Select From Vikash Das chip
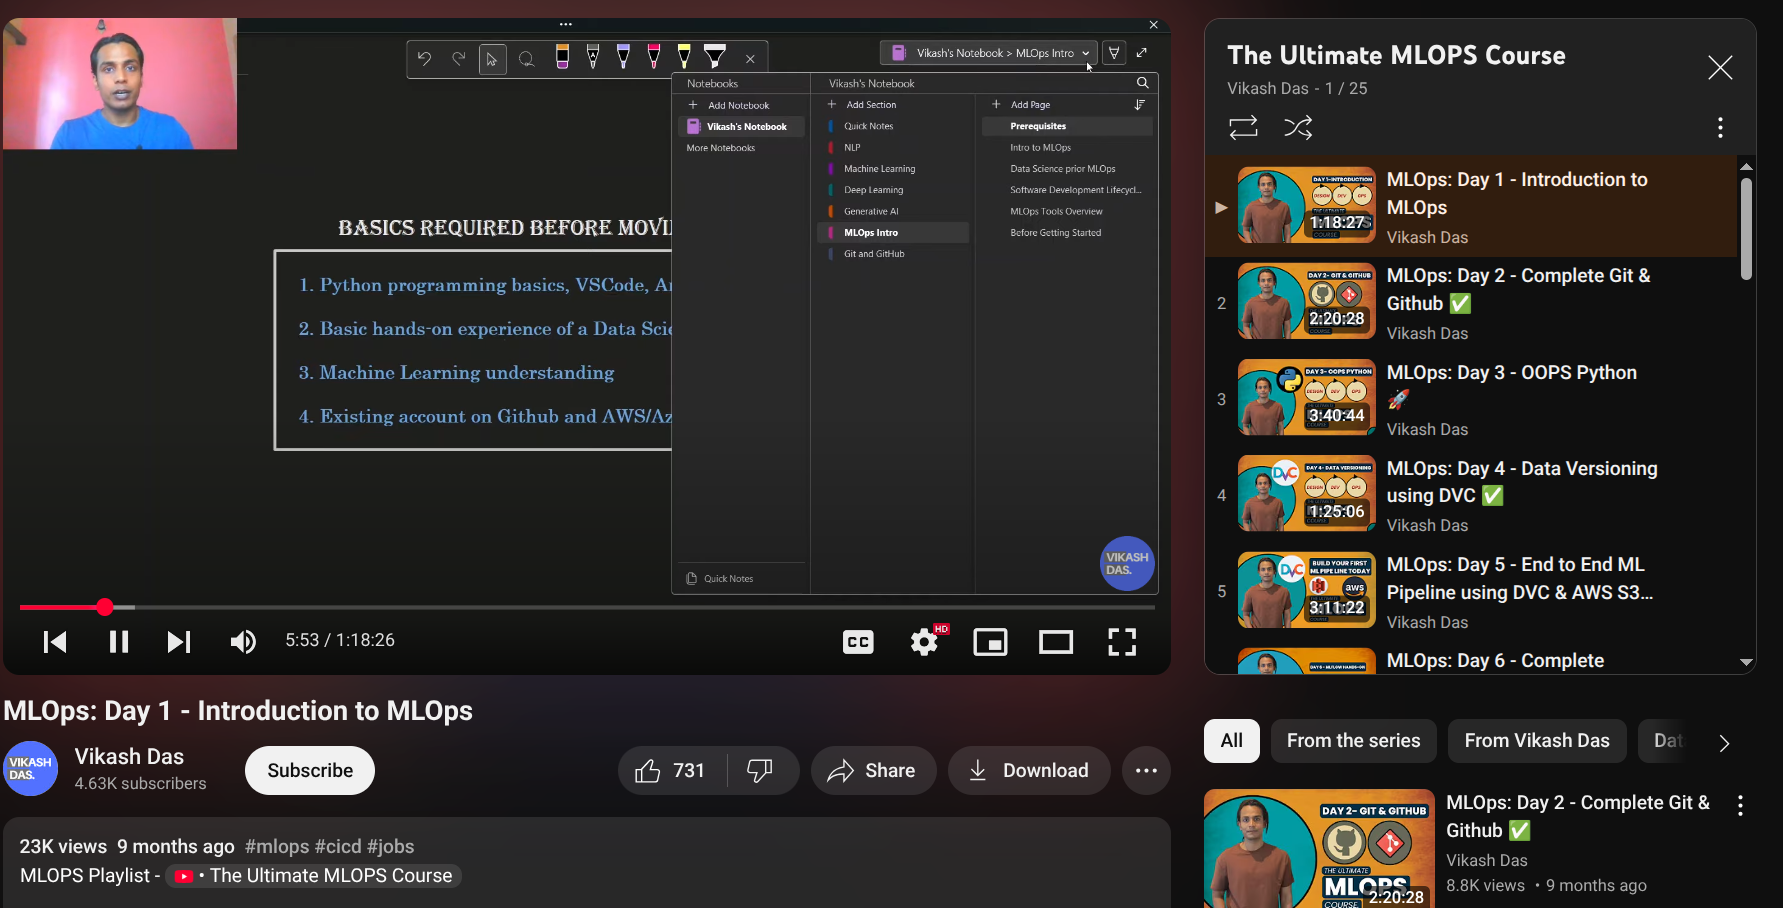Screen dimensions: 1783x908 [1537, 741]
